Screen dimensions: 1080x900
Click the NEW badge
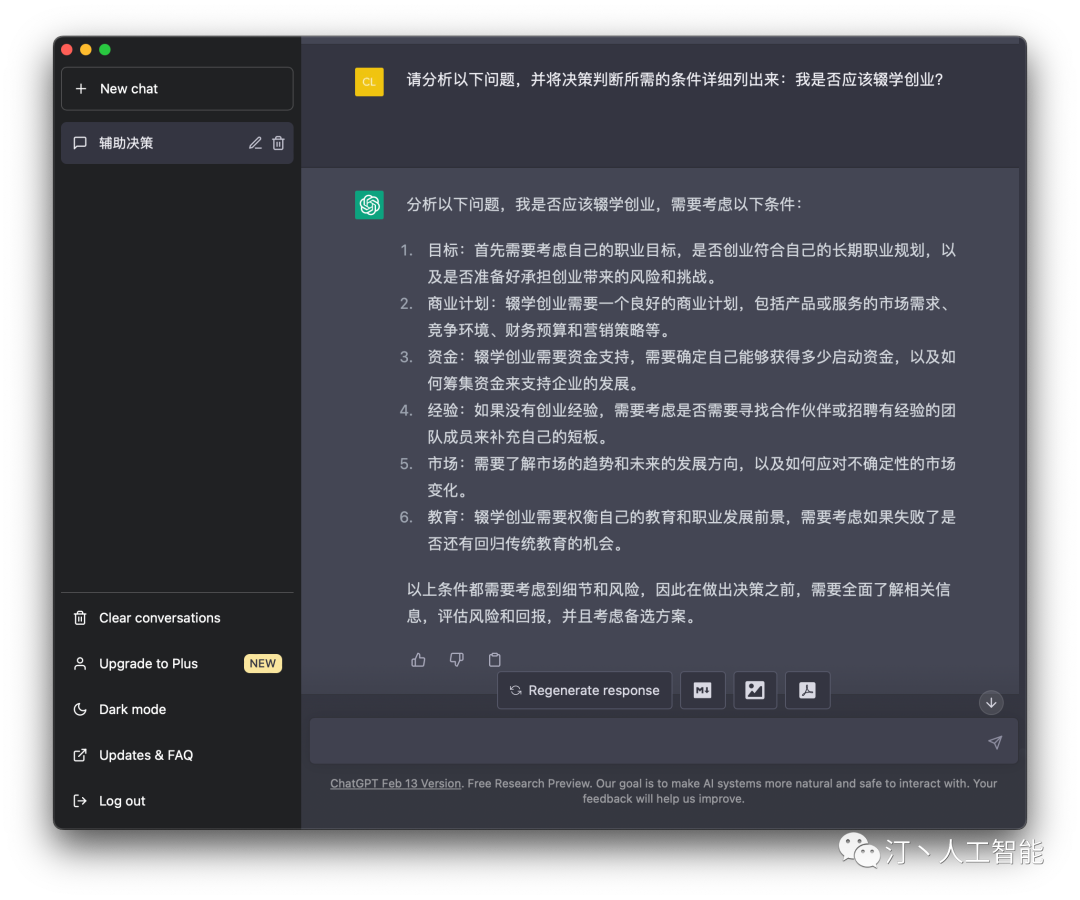(x=262, y=664)
